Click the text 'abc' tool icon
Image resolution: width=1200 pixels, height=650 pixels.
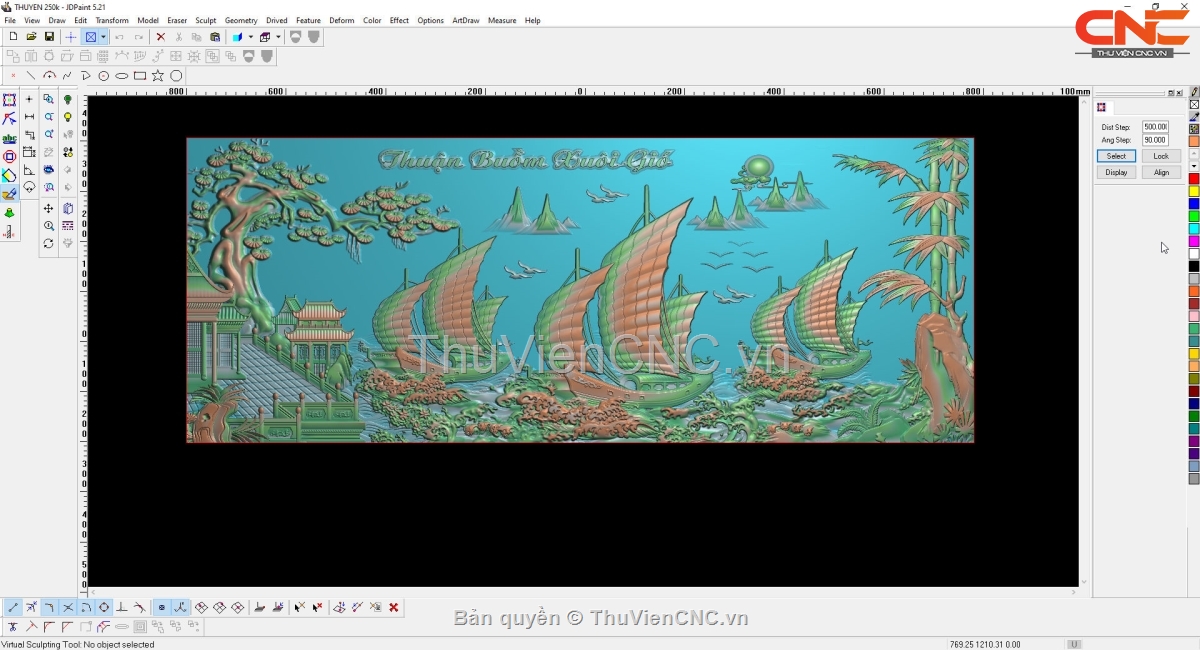click(9, 138)
